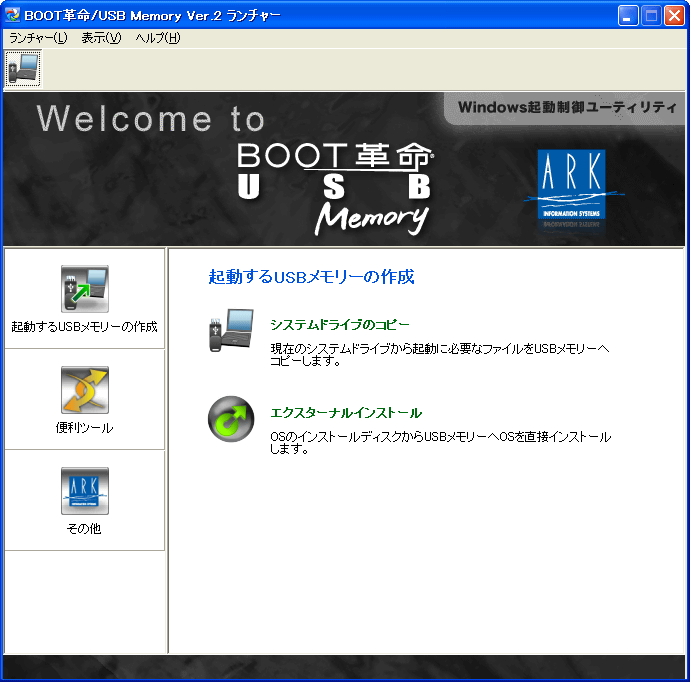This screenshot has height=682, width=690.
Task: Open the ランチャー(L) menu
Action: [x=38, y=38]
